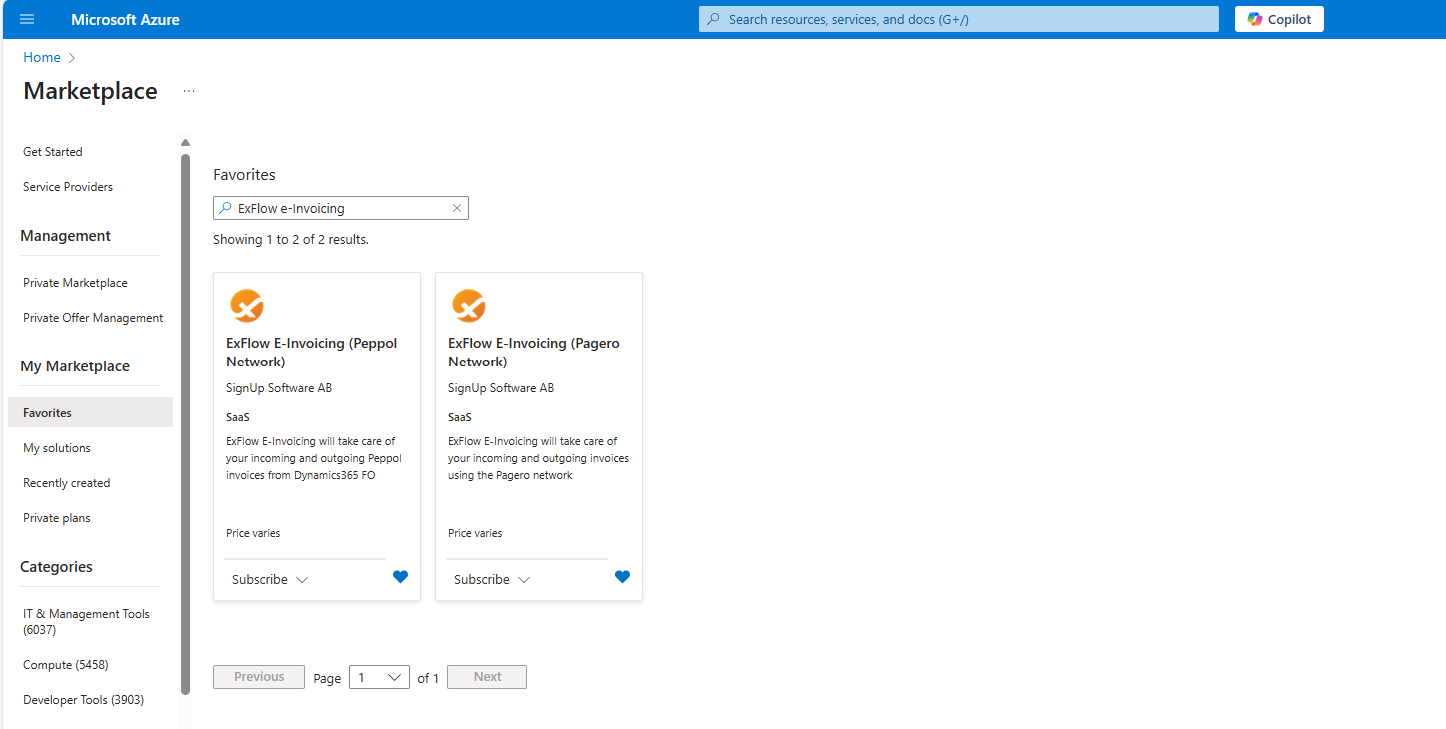The width and height of the screenshot is (1446, 729).
Task: Unfavorite ExFlow Pagero Network heart
Action: (622, 577)
